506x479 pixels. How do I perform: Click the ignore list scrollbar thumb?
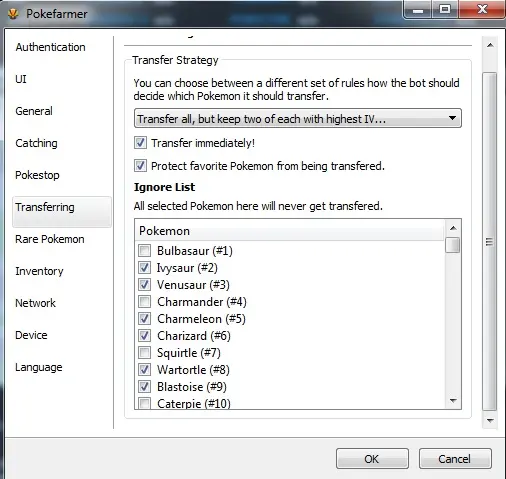[x=453, y=245]
